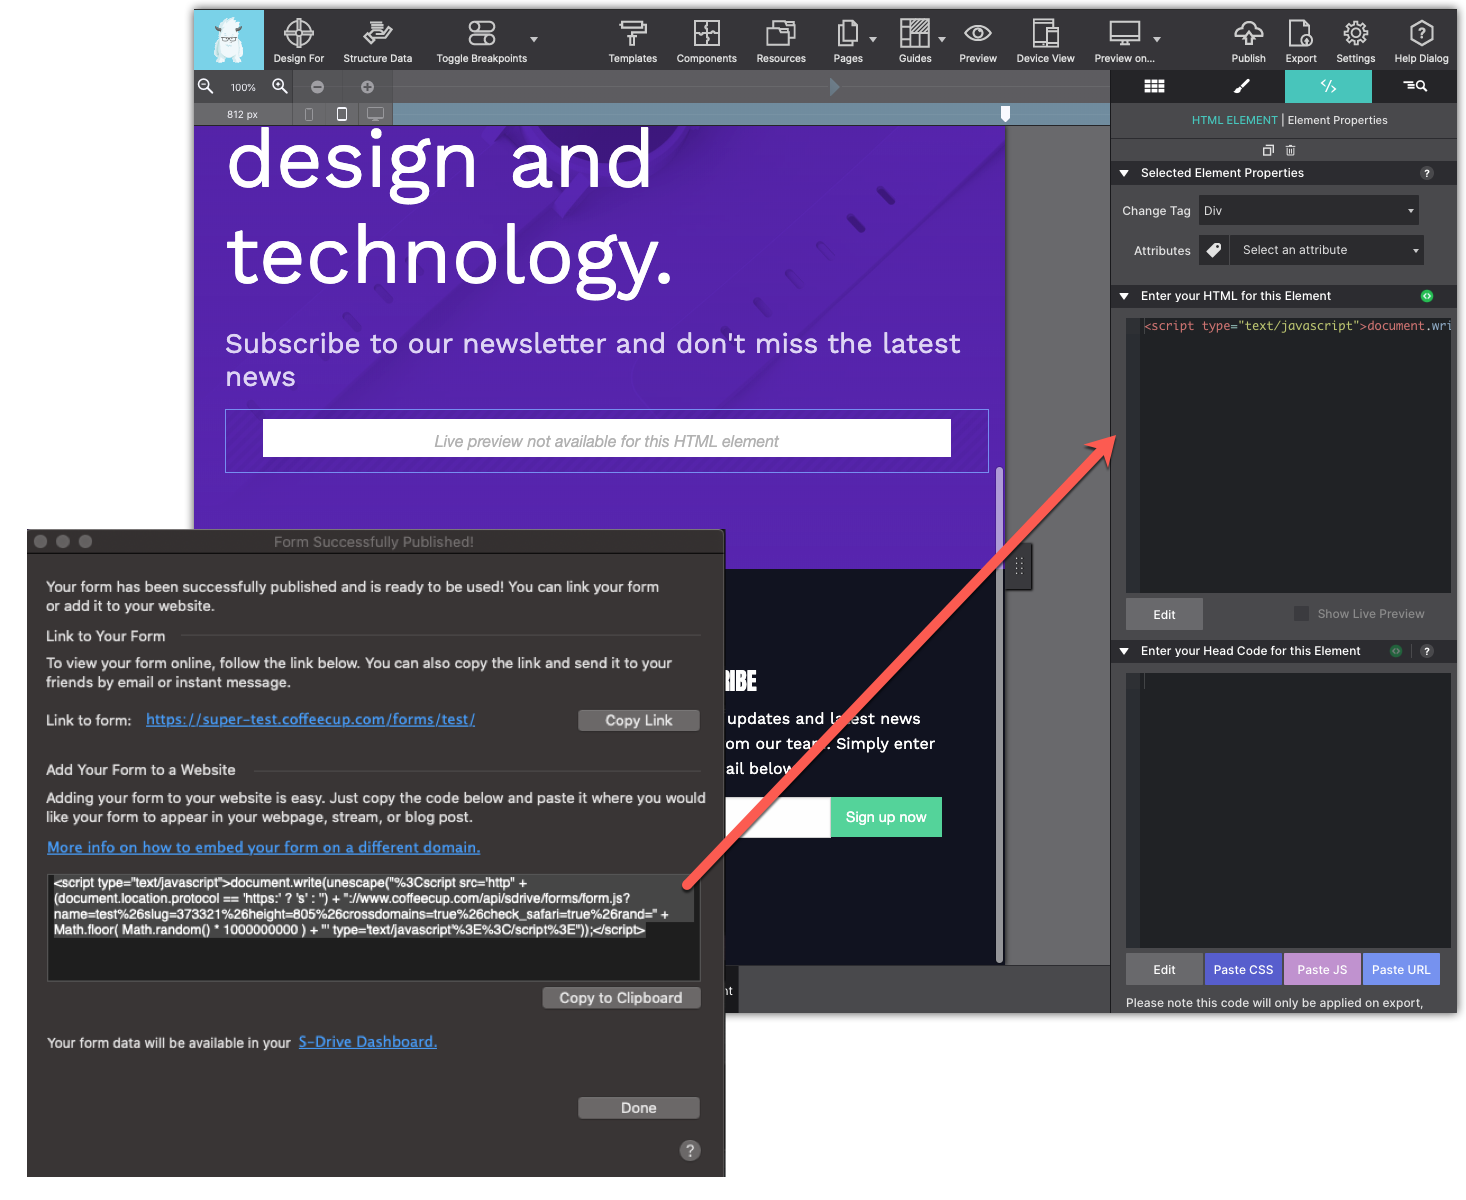1466x1200 pixels.
Task: Open help for the Head Code section
Action: pyautogui.click(x=1427, y=651)
